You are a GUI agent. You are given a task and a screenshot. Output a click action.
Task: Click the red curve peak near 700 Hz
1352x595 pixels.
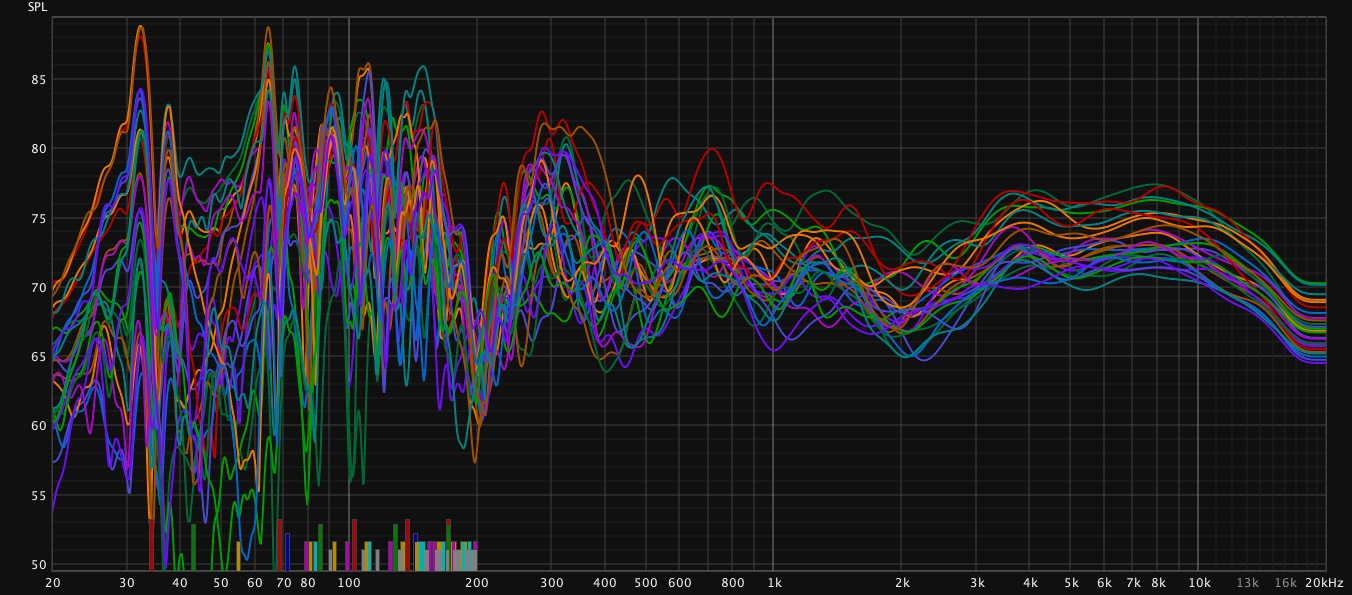(x=712, y=150)
